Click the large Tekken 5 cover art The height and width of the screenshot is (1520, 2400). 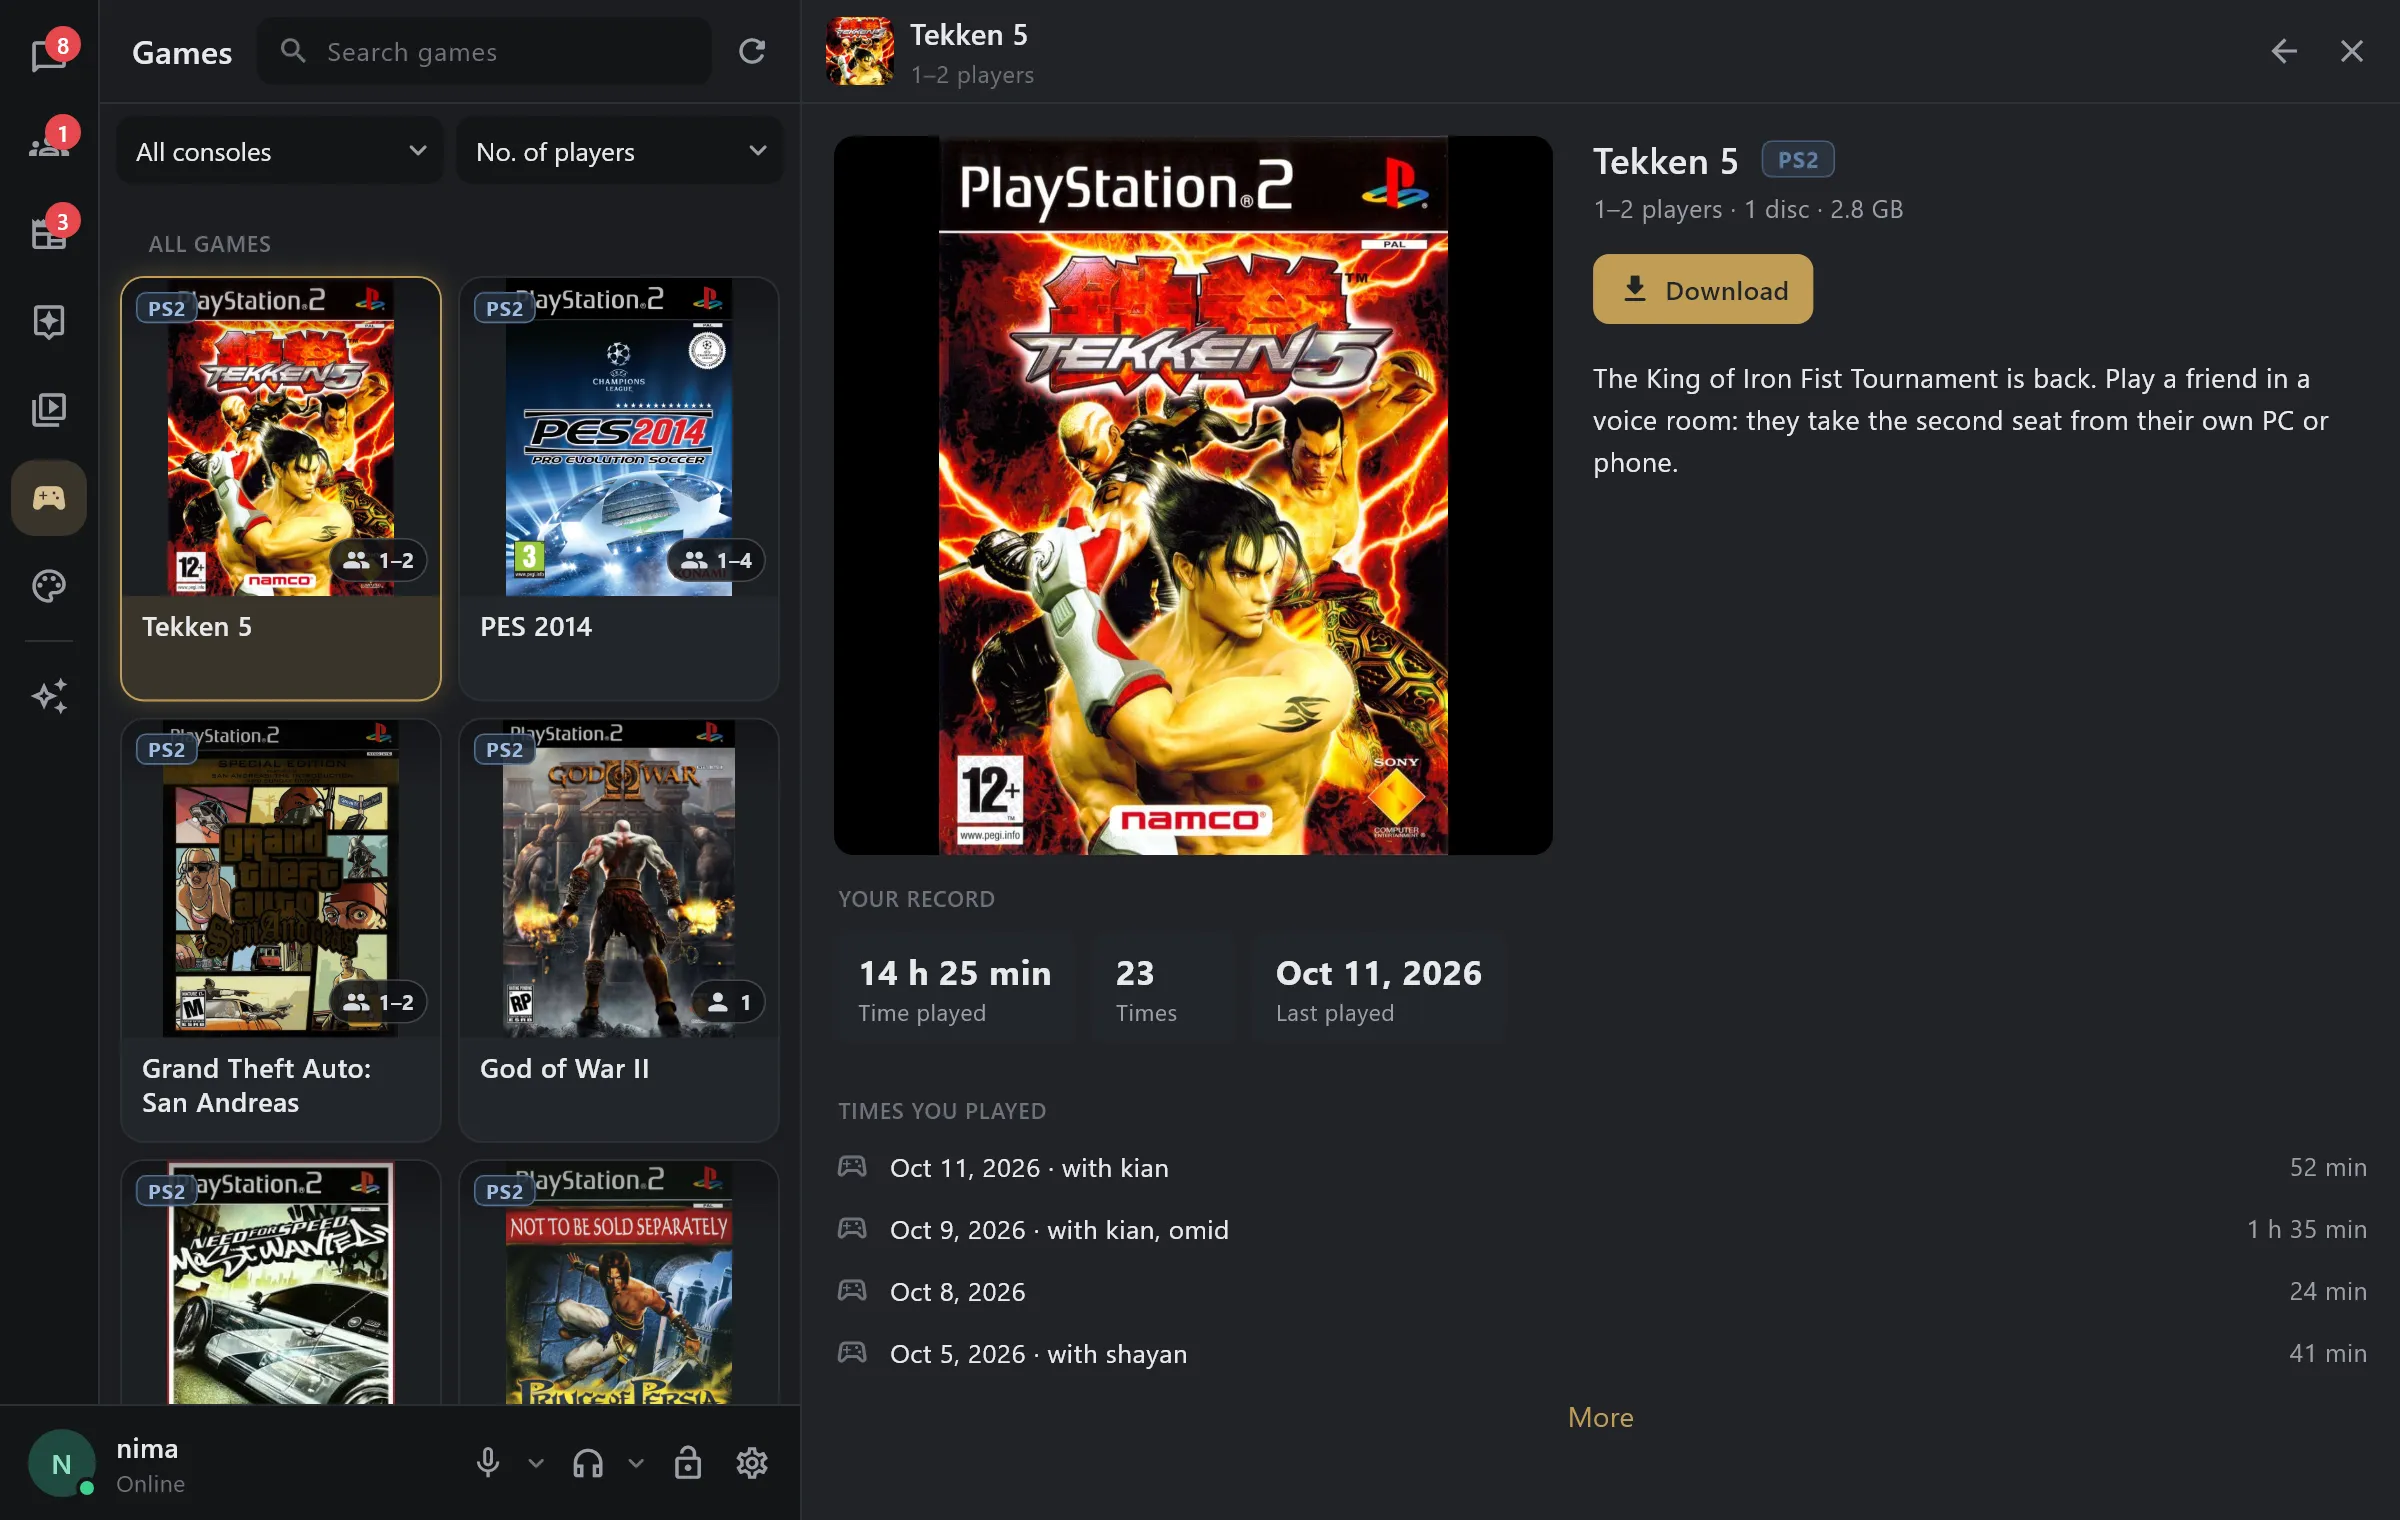[x=1193, y=495]
